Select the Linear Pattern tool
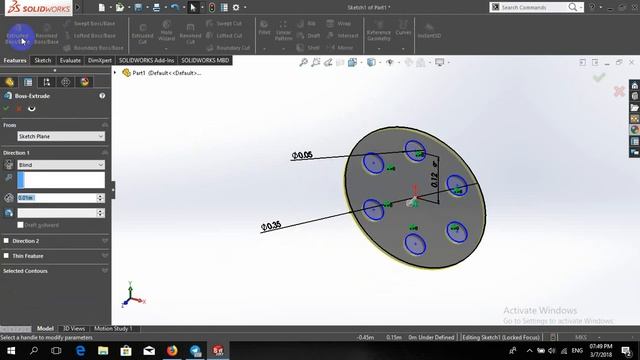Image resolution: width=640 pixels, height=360 pixels. coord(283,31)
